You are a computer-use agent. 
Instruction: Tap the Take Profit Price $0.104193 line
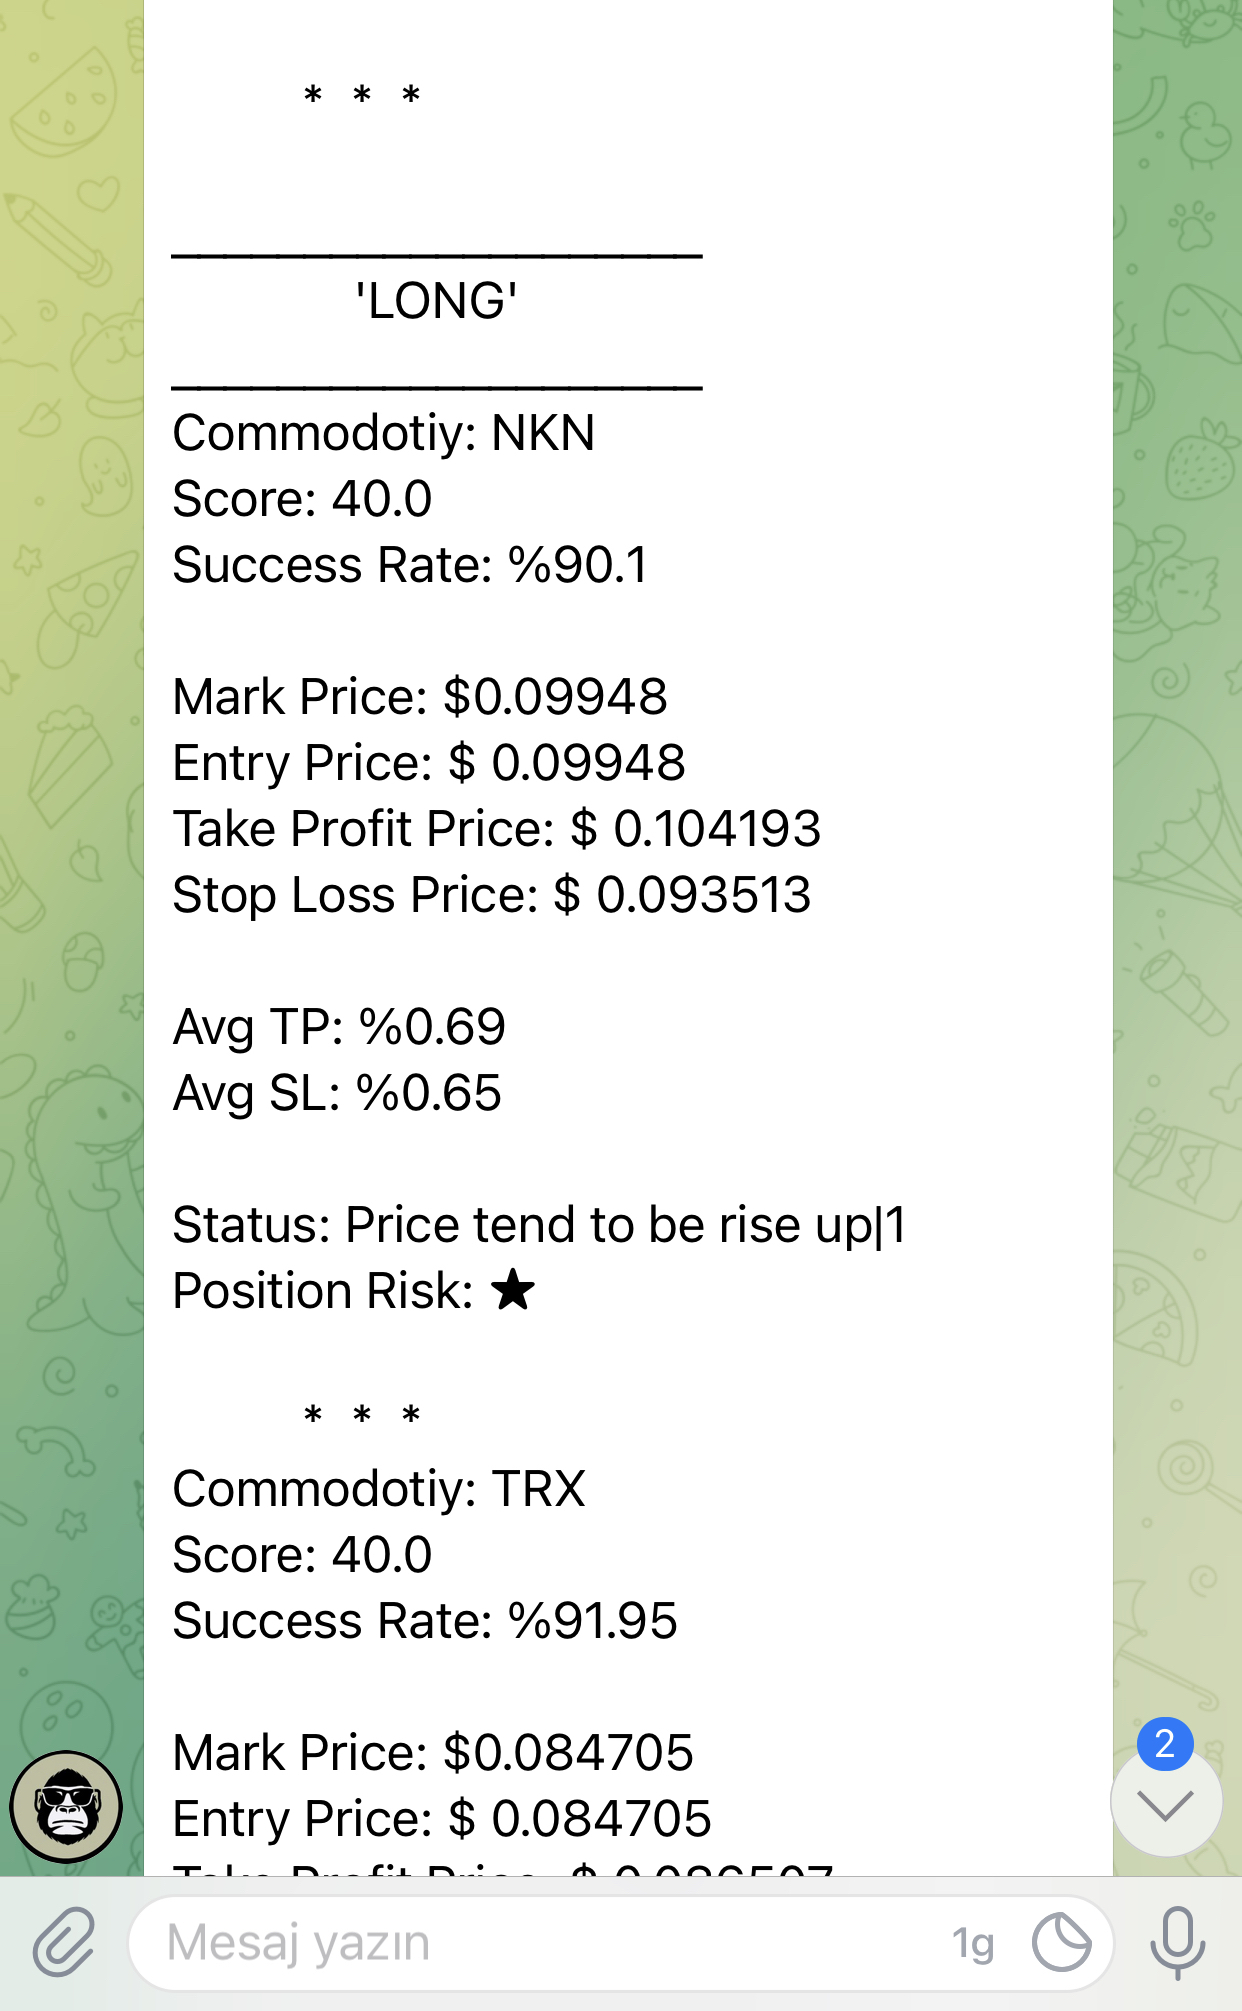click(x=497, y=829)
